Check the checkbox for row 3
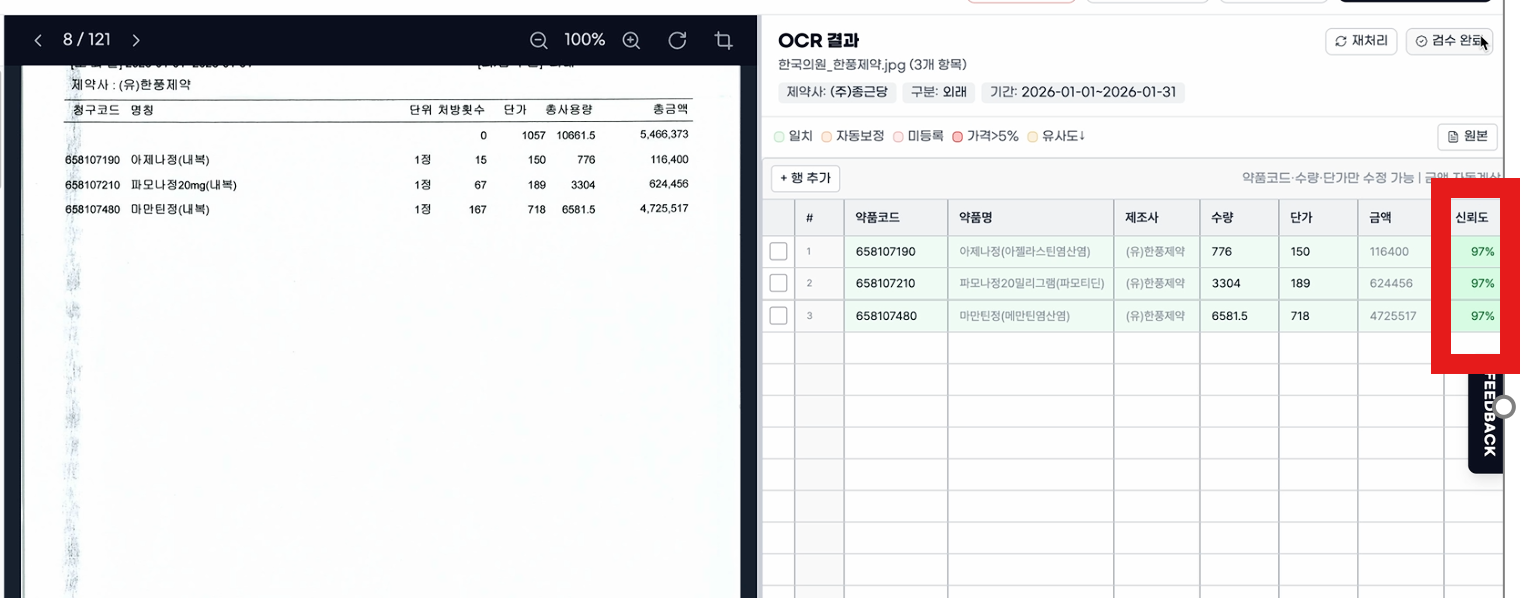The width and height of the screenshot is (1521, 598). coord(778,316)
